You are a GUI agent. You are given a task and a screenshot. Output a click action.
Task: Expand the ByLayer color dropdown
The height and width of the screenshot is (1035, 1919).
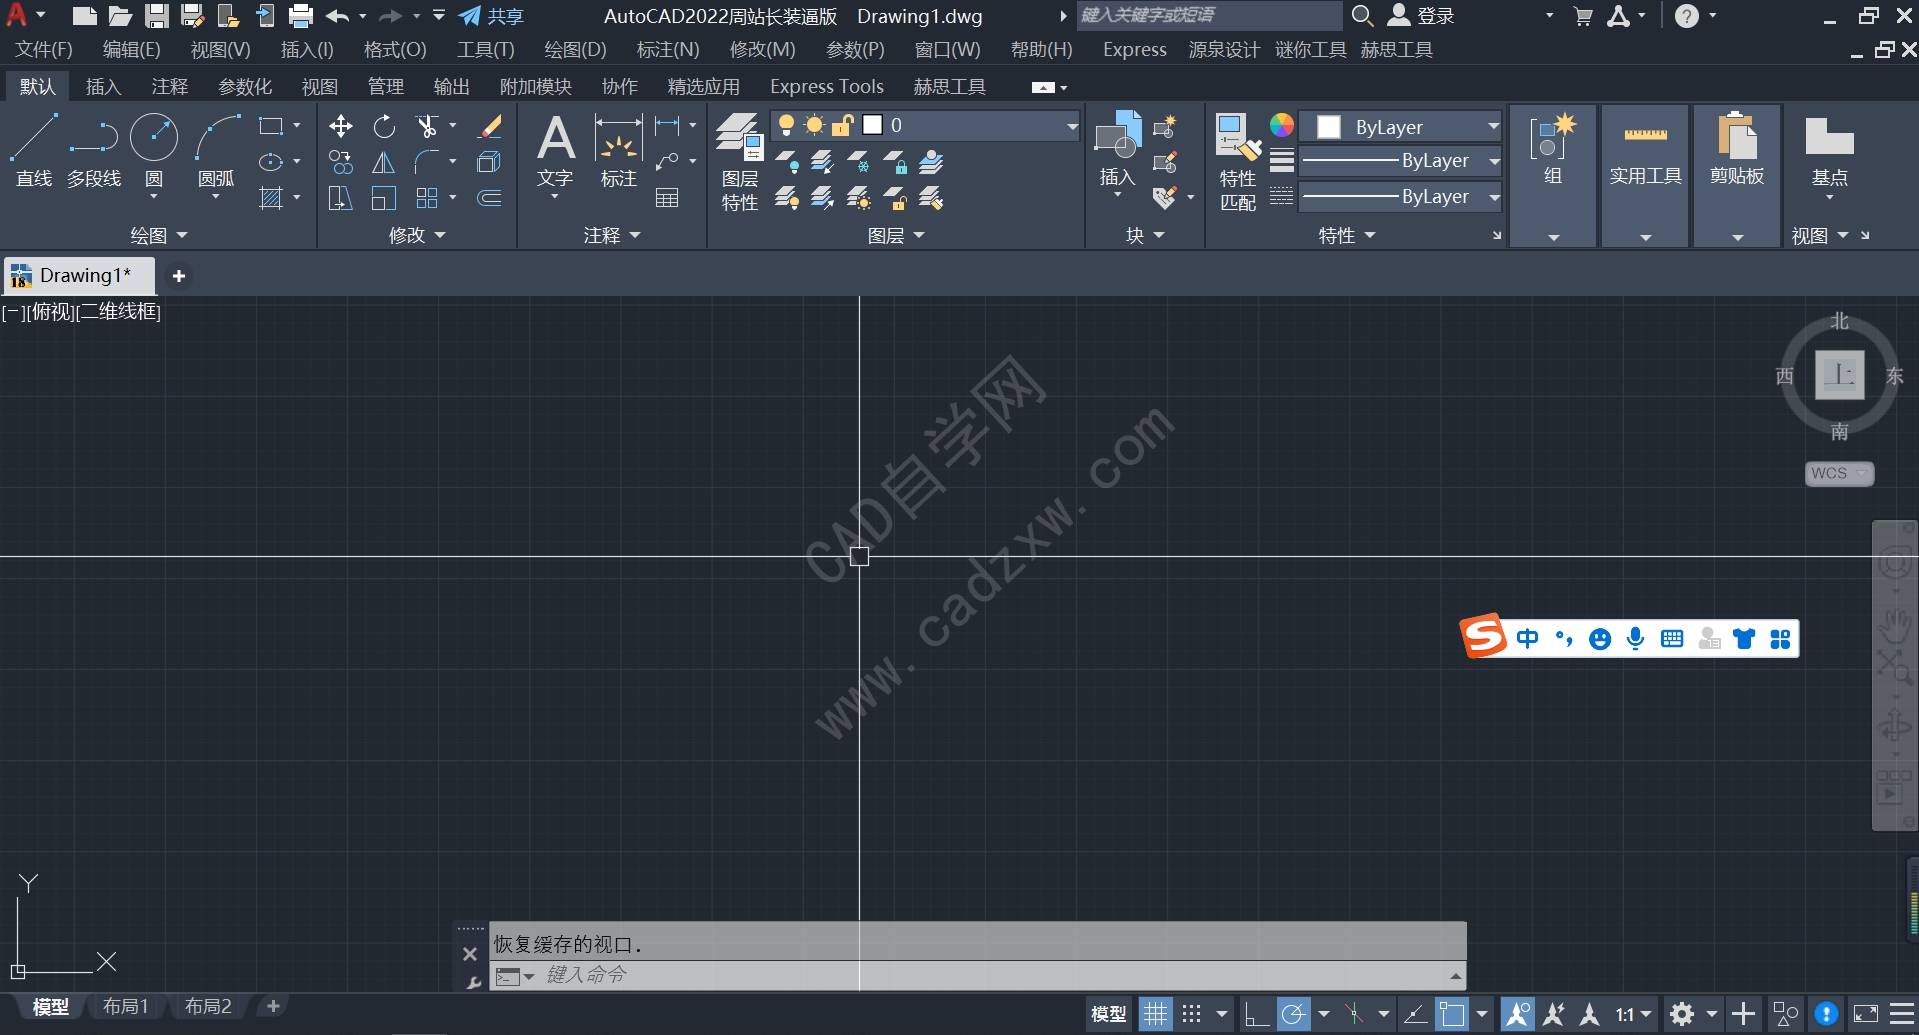pyautogui.click(x=1493, y=126)
